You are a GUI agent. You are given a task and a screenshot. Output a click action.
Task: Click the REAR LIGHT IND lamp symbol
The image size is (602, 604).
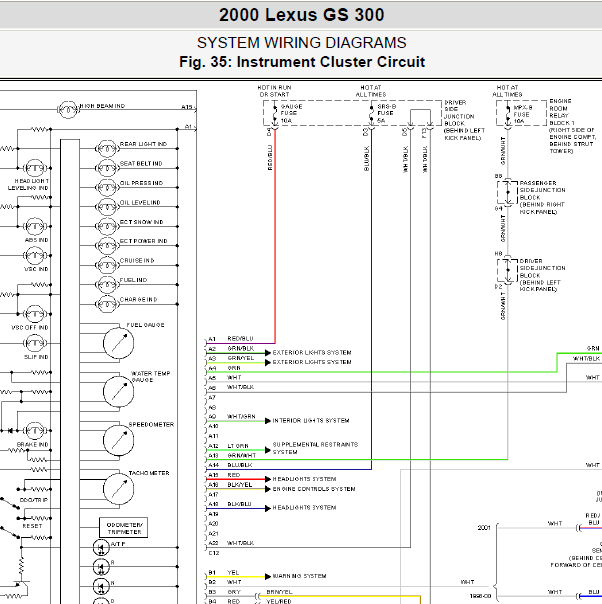[107, 149]
